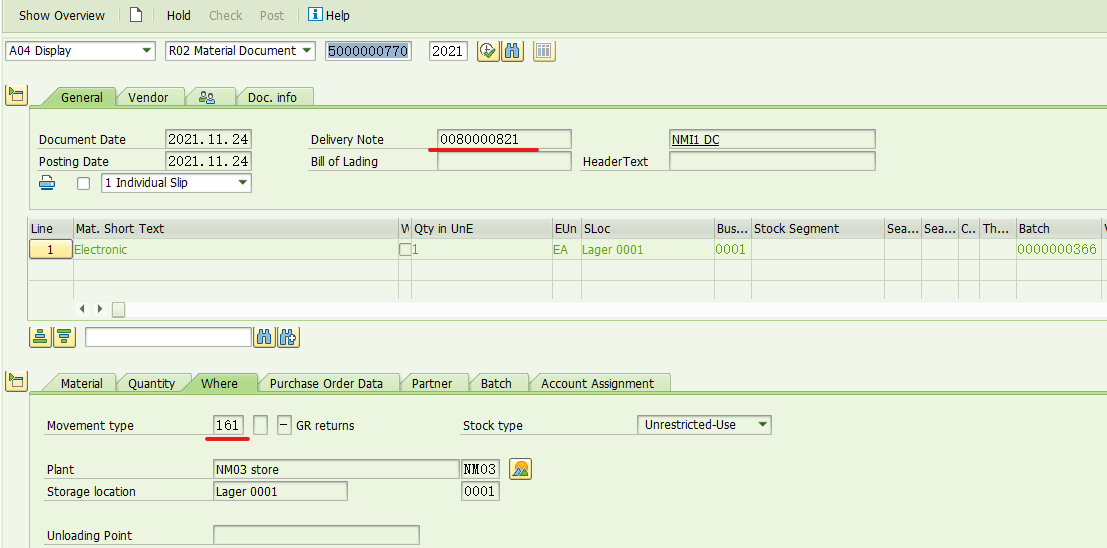This screenshot has height=548, width=1107.
Task: Switch to the Batch tab
Action: click(496, 383)
